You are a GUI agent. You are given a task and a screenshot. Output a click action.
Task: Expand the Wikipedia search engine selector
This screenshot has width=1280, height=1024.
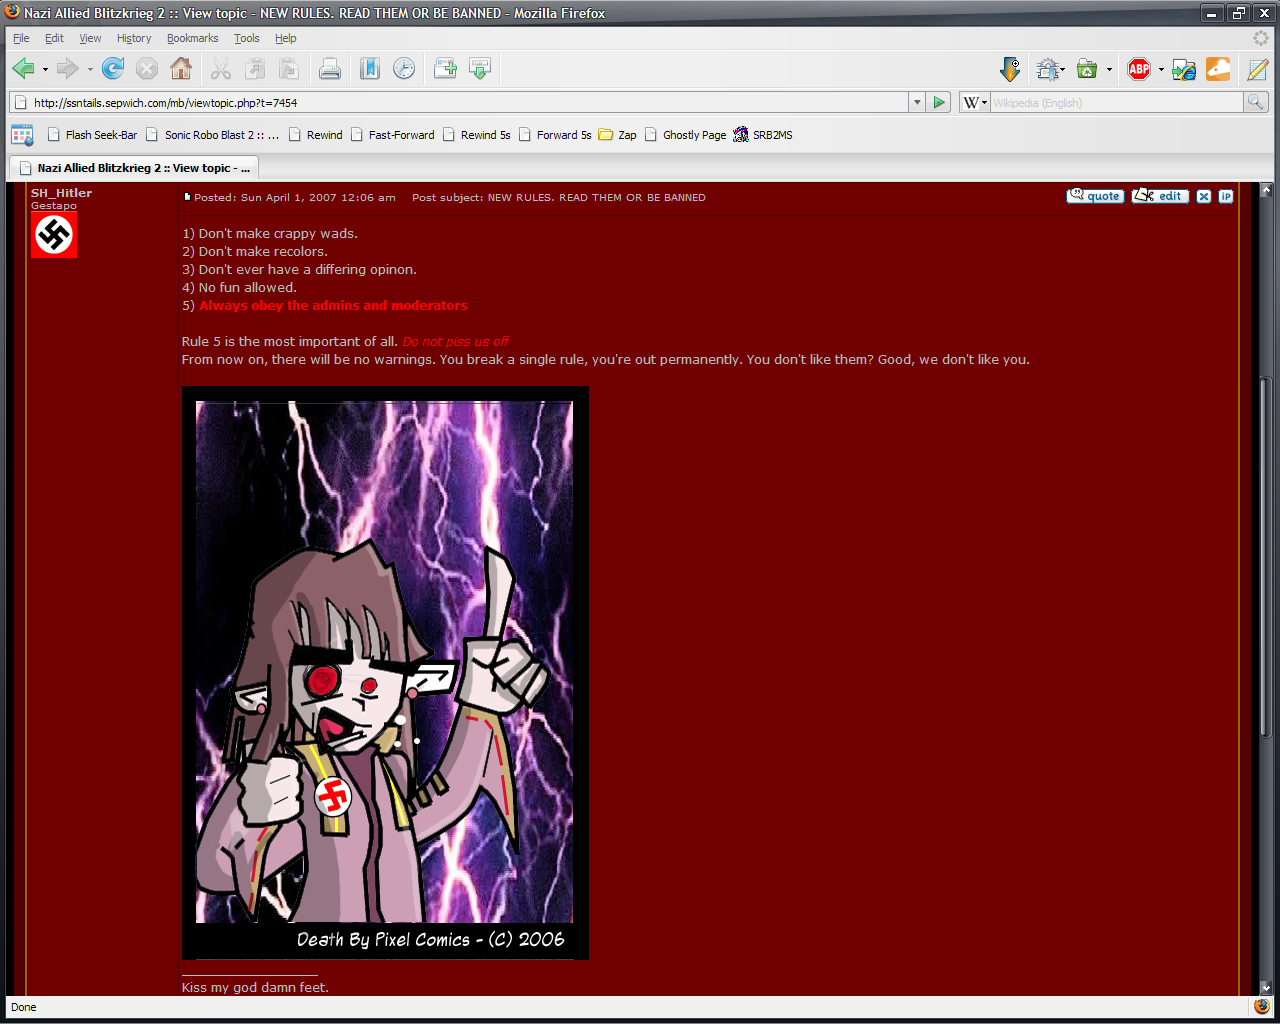974,102
